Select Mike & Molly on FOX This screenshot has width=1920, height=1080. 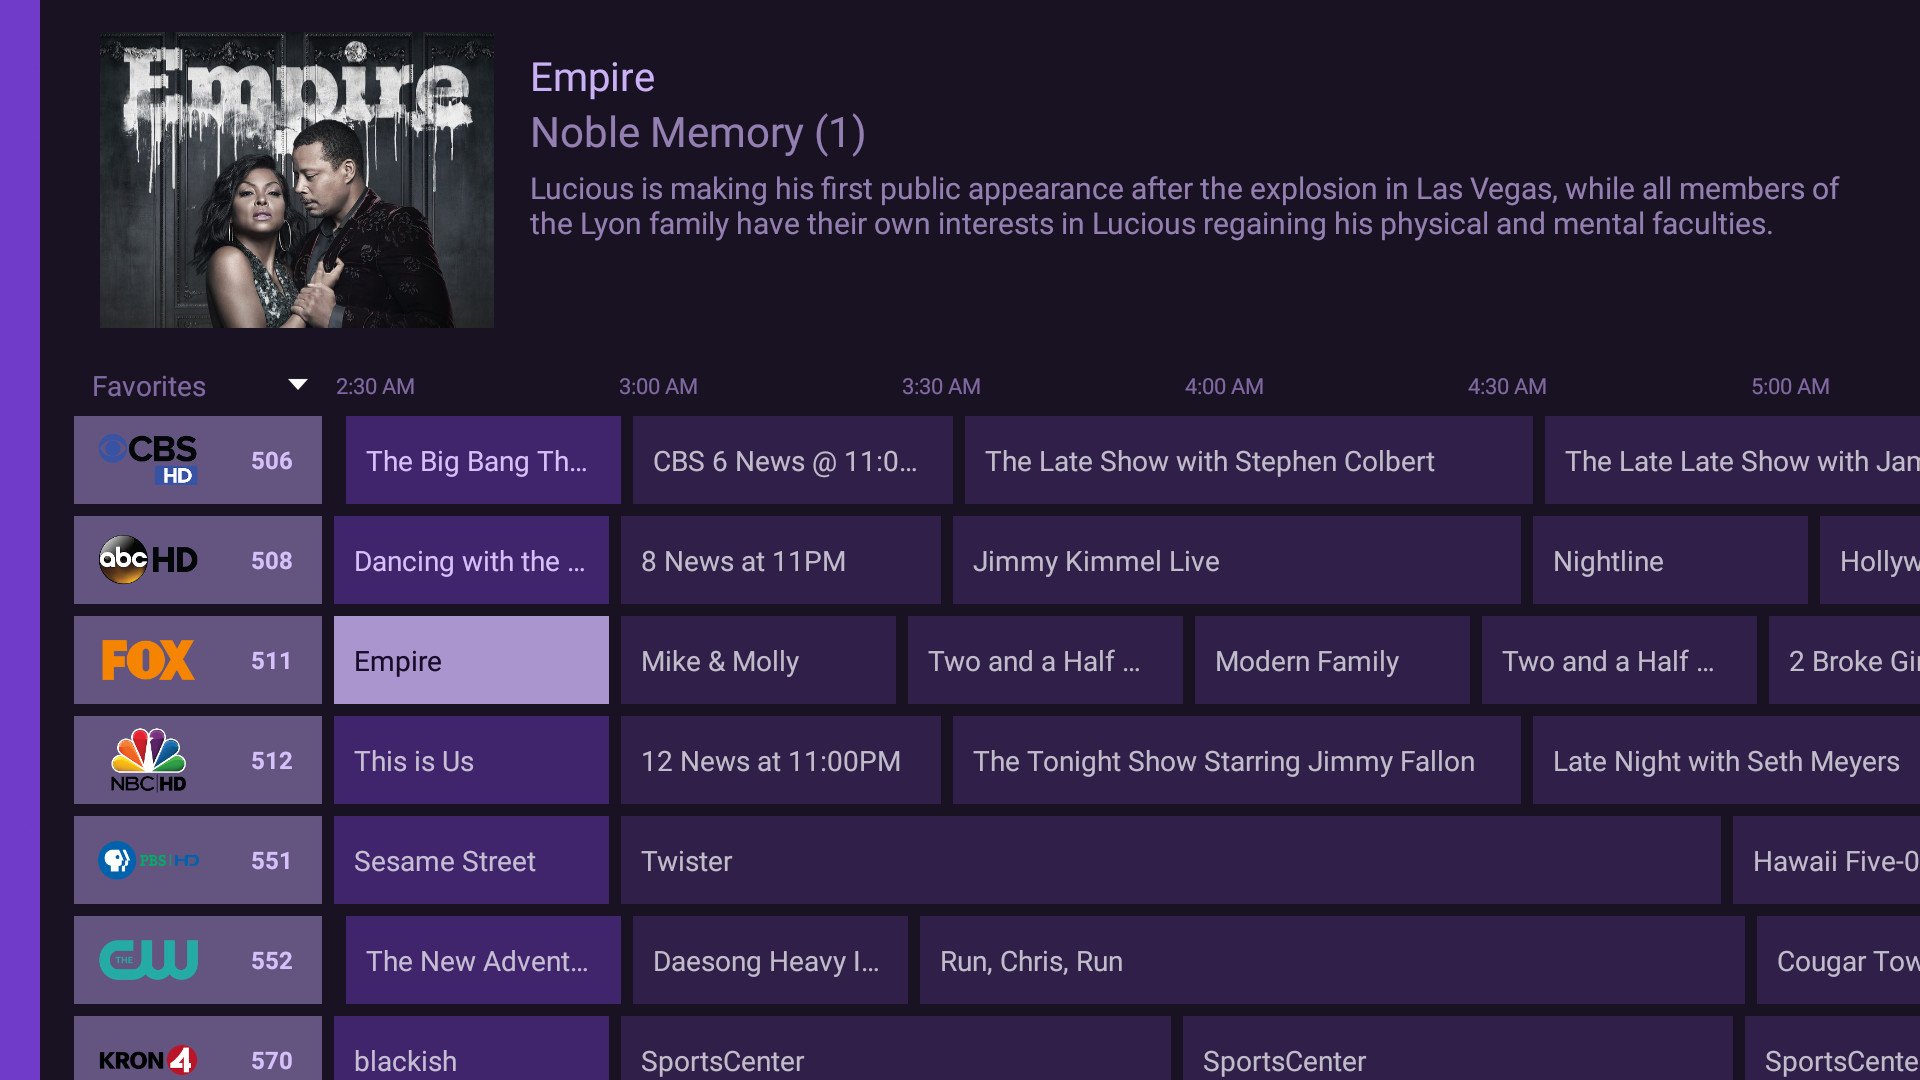point(758,661)
